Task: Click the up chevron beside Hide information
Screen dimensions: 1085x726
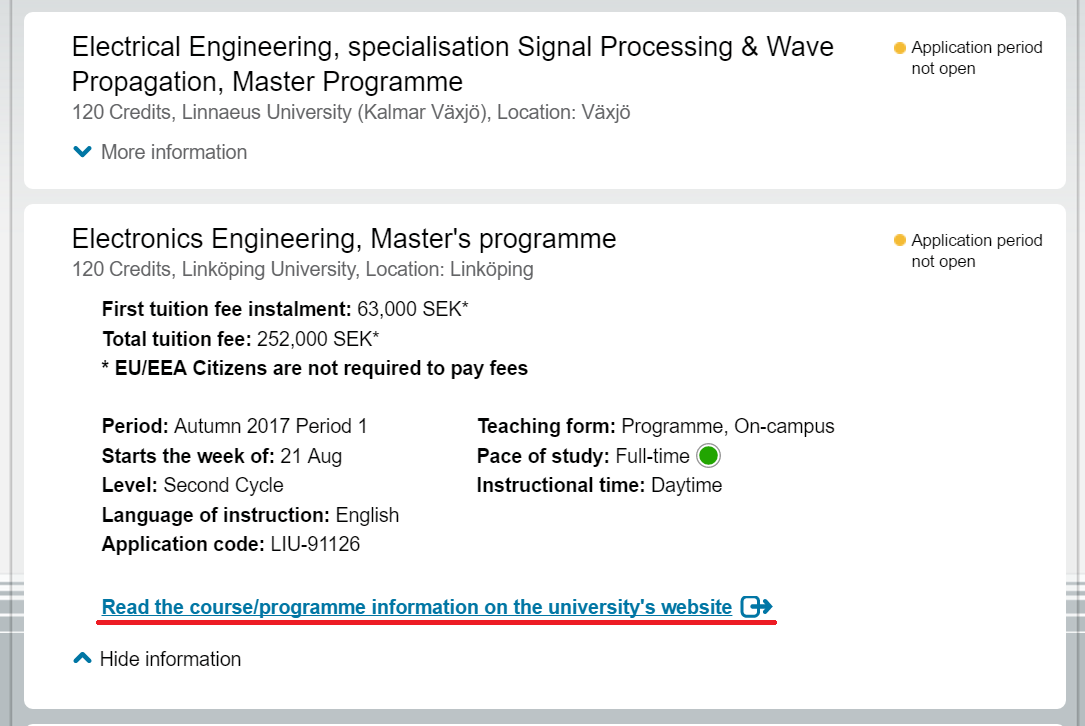Action: [x=83, y=659]
